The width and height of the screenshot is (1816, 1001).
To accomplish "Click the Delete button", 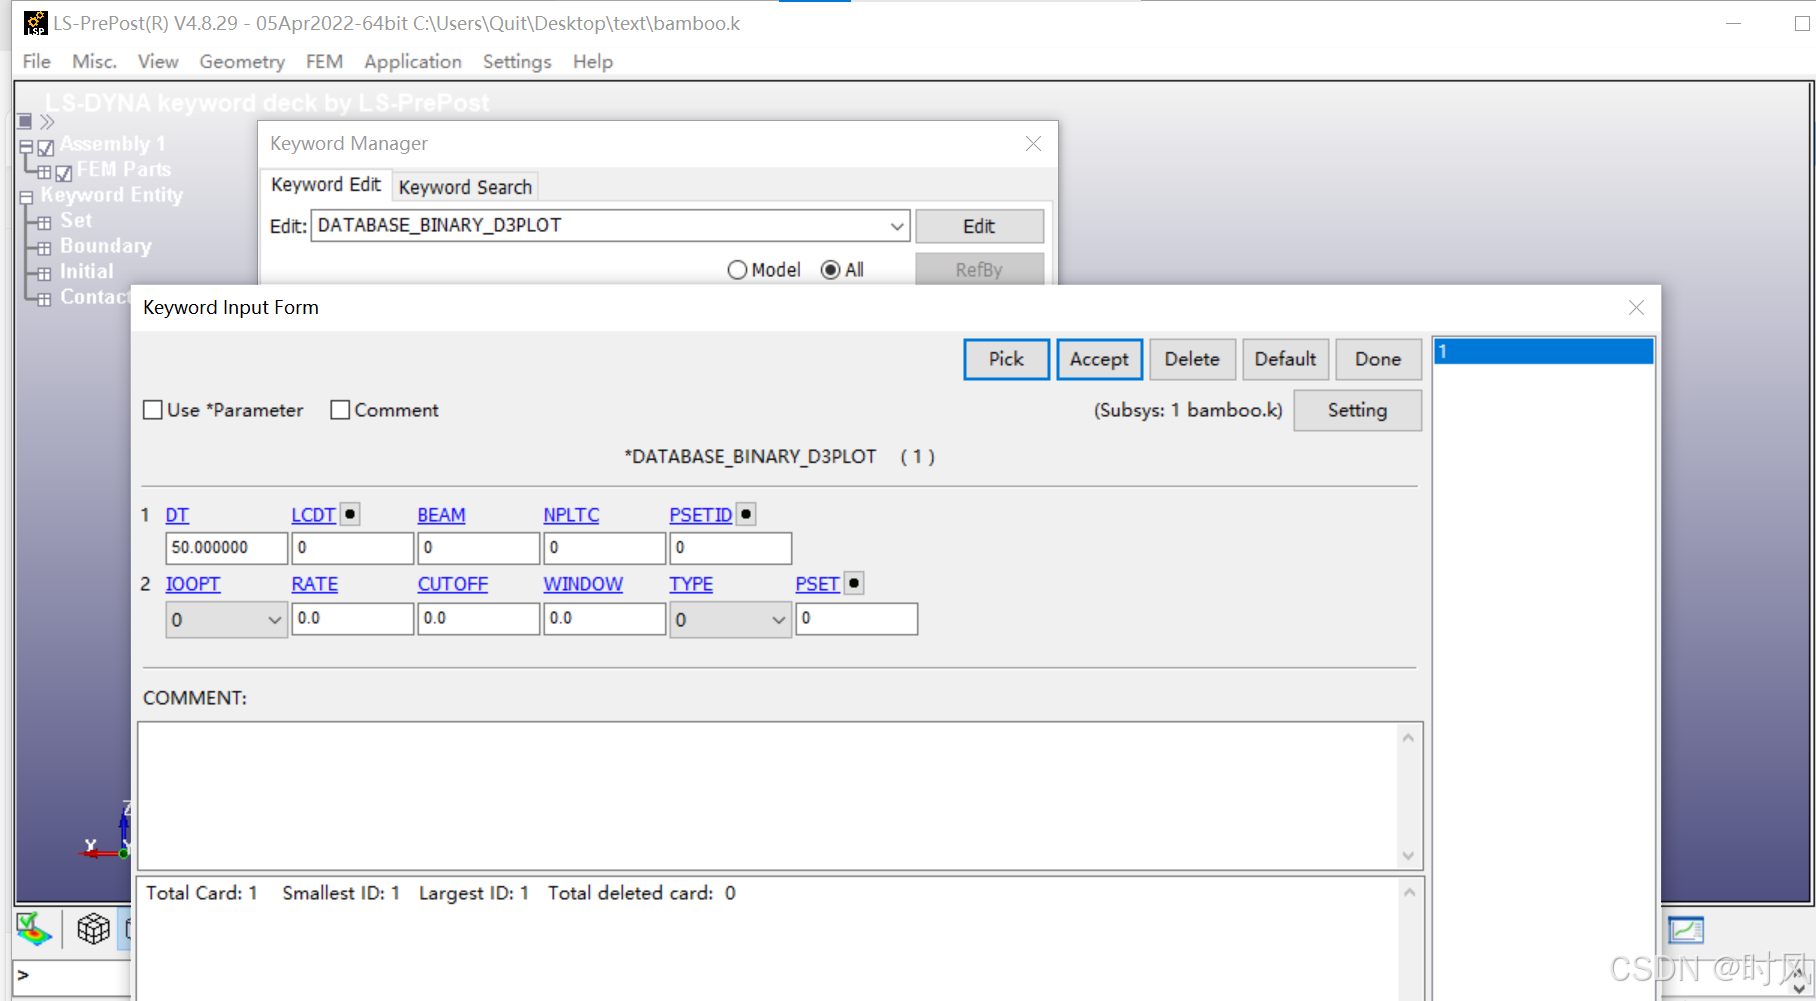I will pos(1192,359).
